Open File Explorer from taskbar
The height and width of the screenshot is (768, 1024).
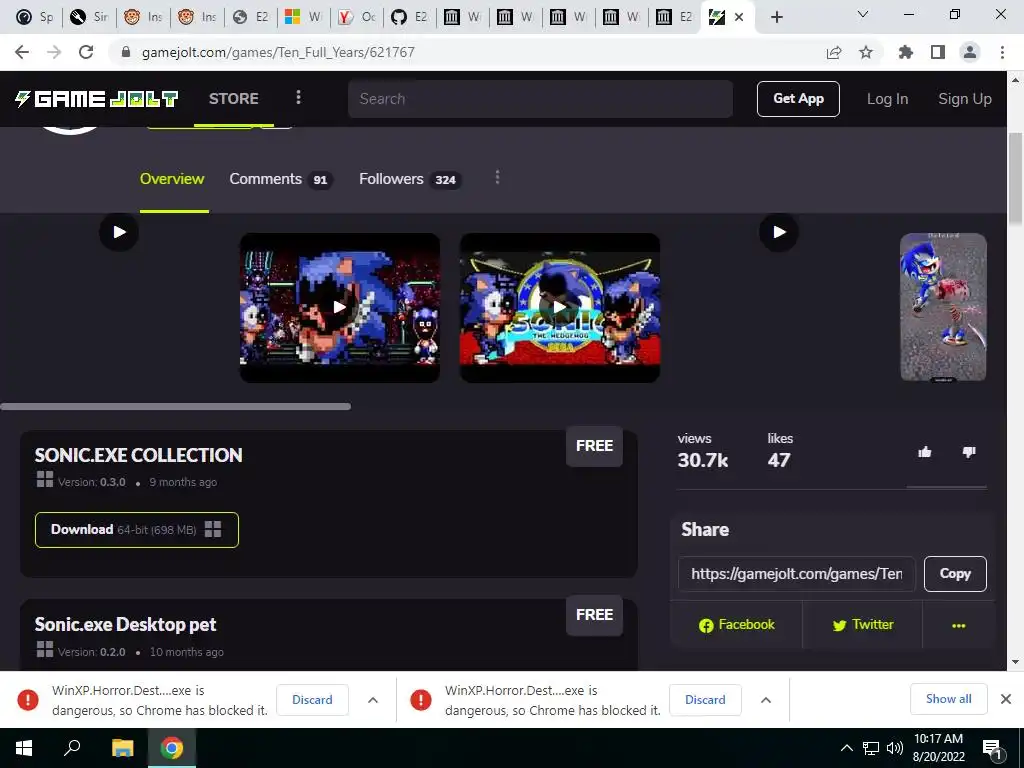coord(122,748)
